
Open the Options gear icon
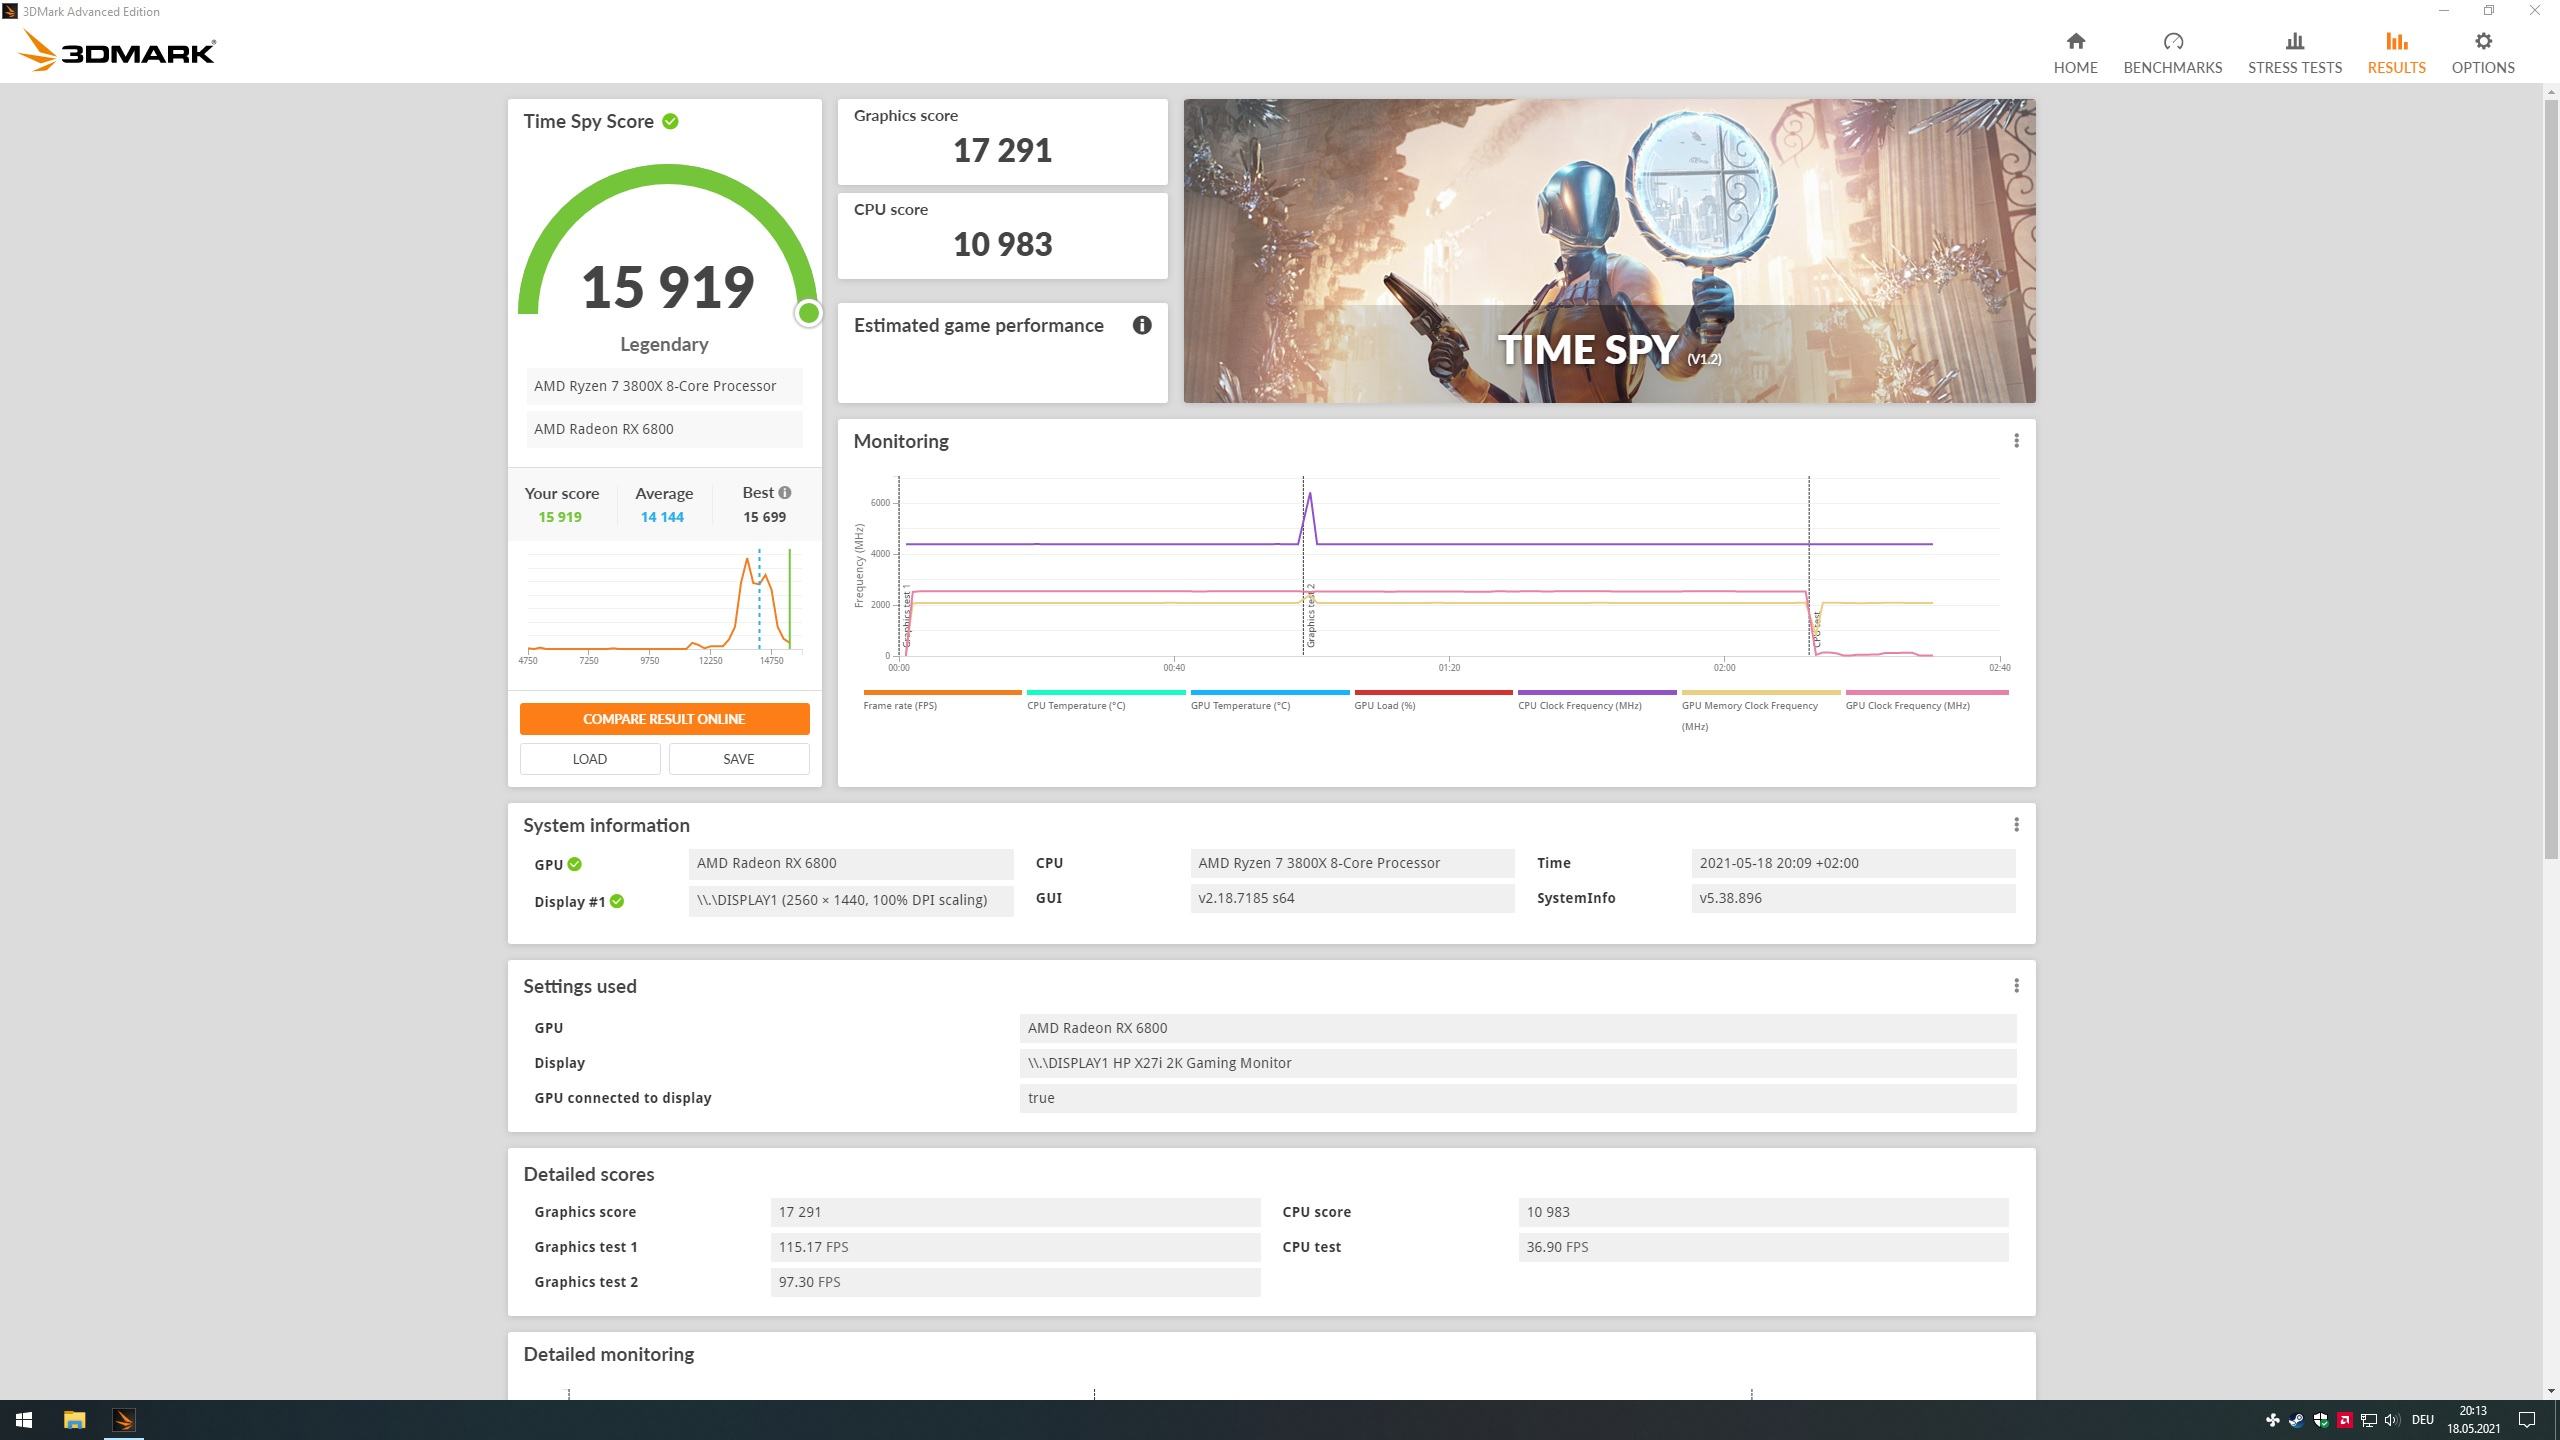(x=2482, y=42)
